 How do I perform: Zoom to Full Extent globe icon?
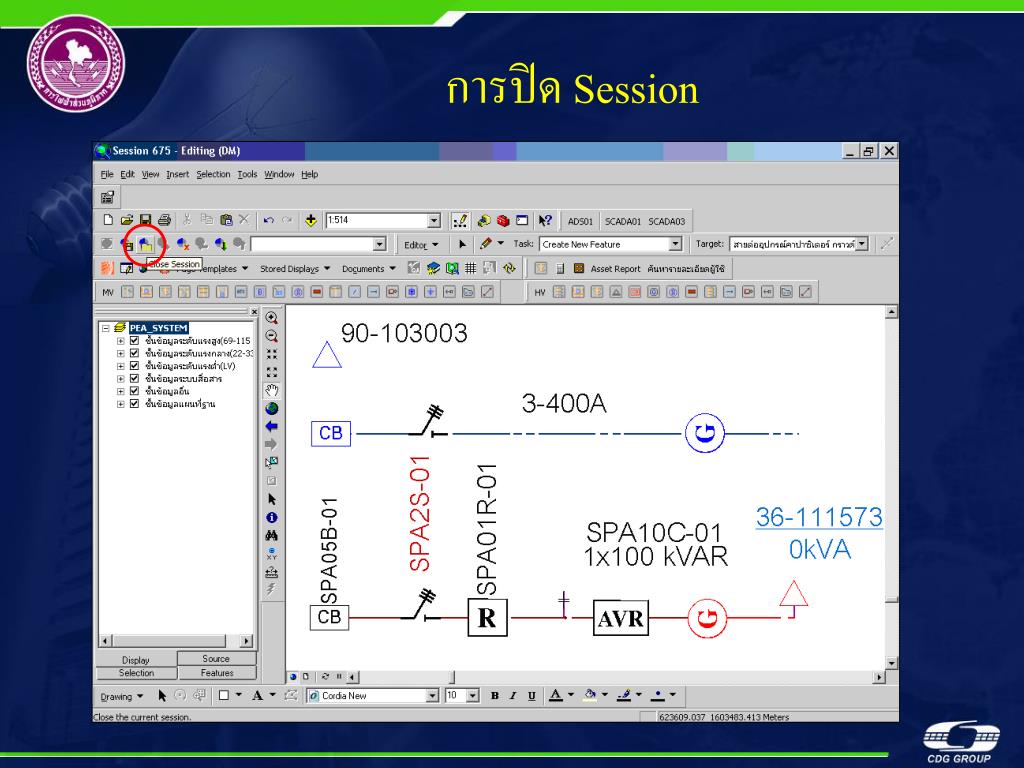click(x=272, y=409)
